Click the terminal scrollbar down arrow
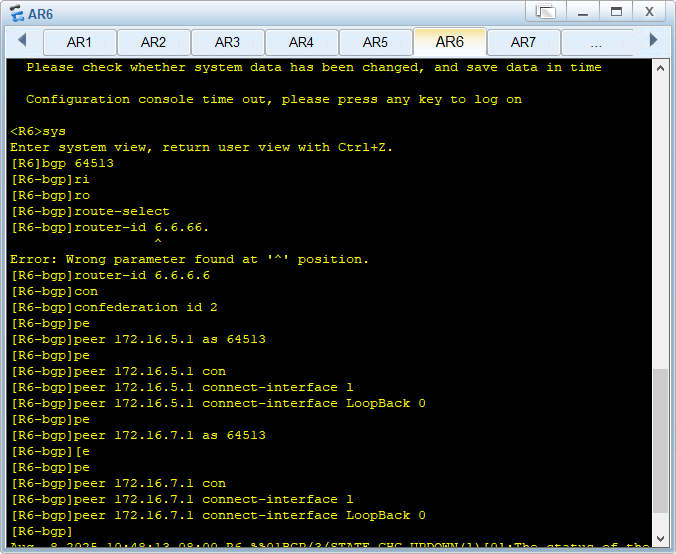 coord(660,538)
